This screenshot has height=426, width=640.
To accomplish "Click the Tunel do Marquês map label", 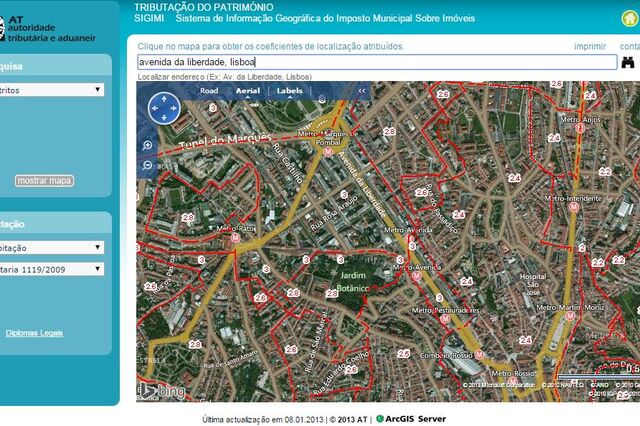I will click(225, 141).
